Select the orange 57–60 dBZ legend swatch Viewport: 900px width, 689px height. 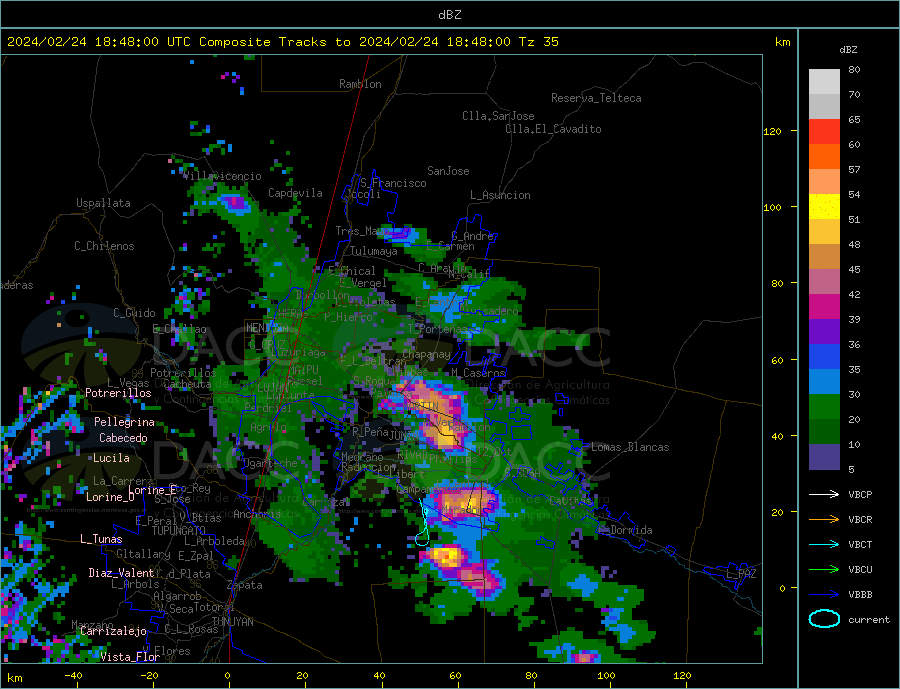click(824, 157)
